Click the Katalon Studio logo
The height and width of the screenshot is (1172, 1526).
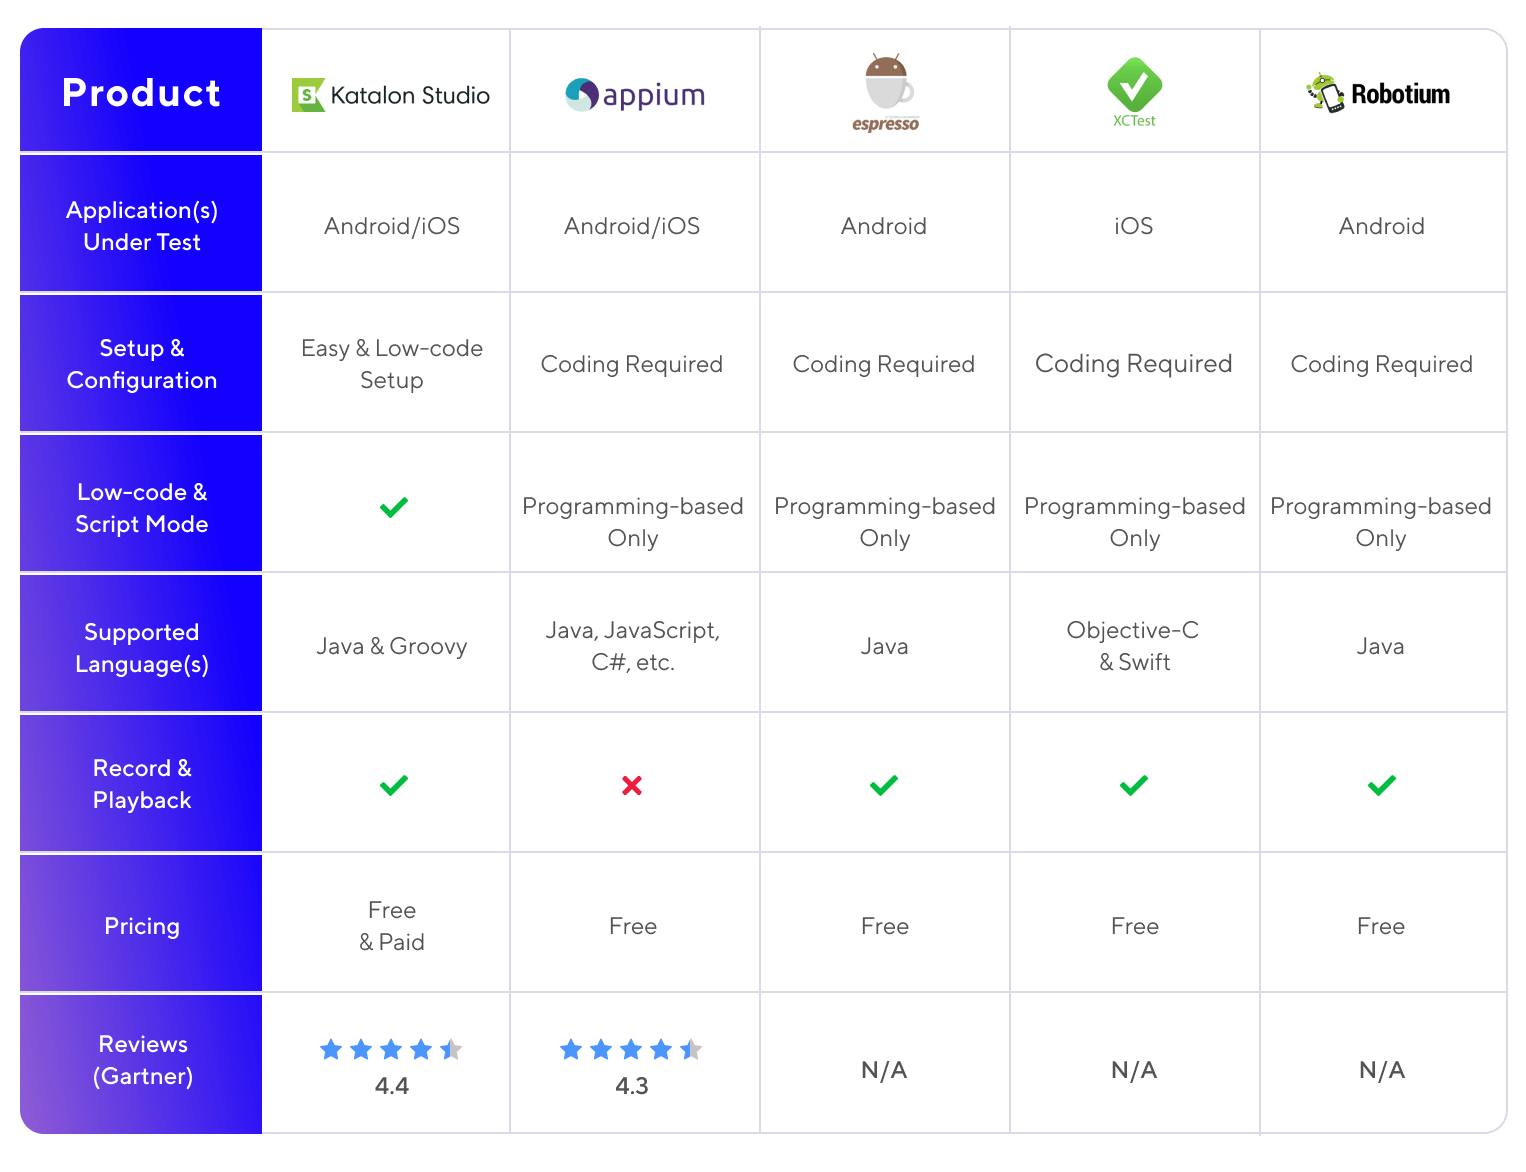coord(390,95)
